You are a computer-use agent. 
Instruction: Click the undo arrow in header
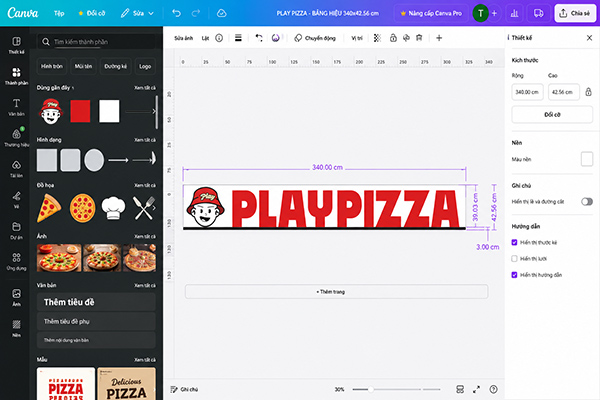point(176,13)
